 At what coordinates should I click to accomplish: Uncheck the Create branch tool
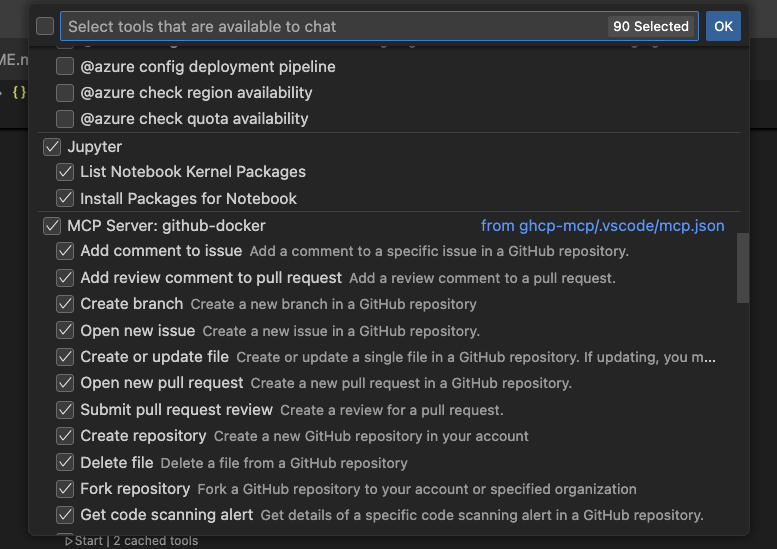65,304
